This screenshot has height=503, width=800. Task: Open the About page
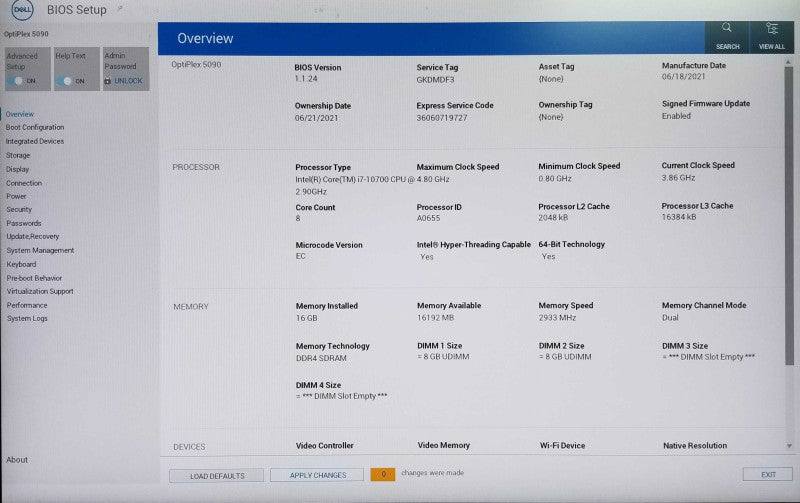click(x=17, y=460)
